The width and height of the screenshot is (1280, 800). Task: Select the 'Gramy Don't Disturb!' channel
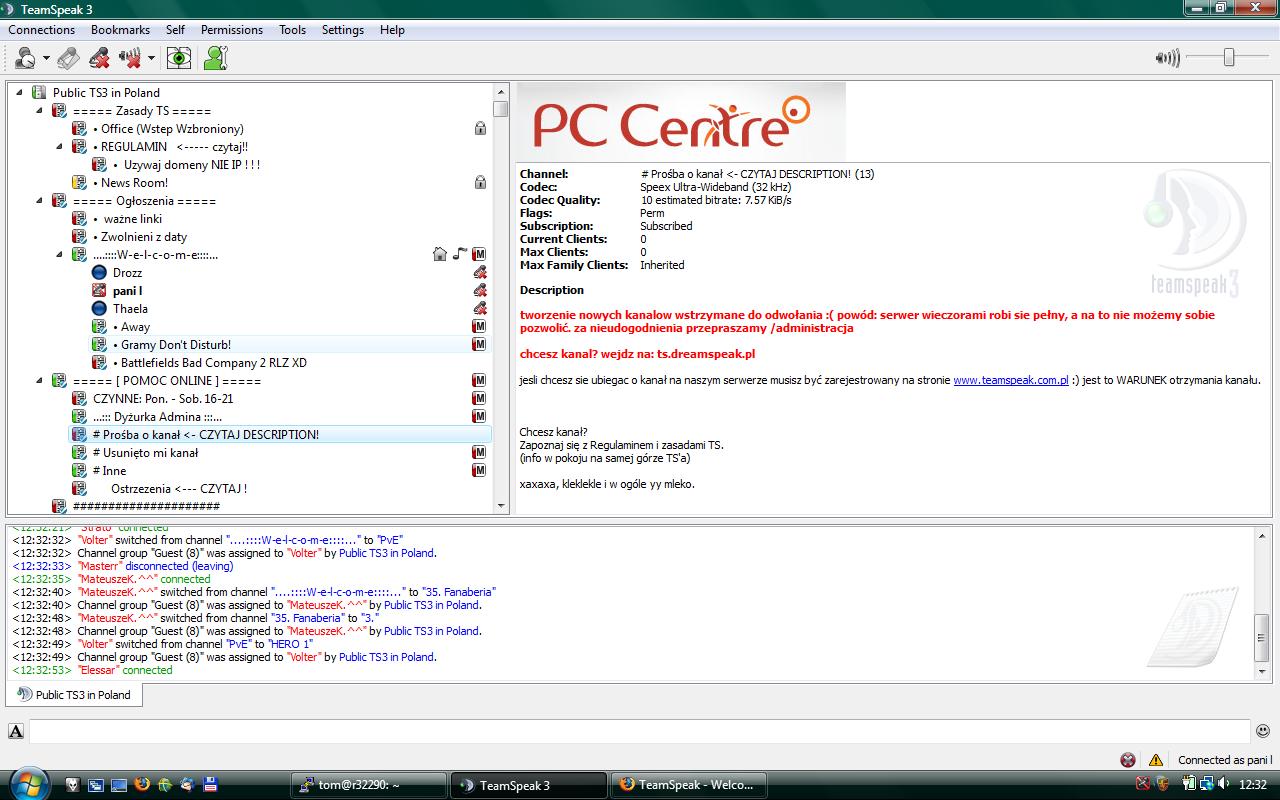[175, 345]
